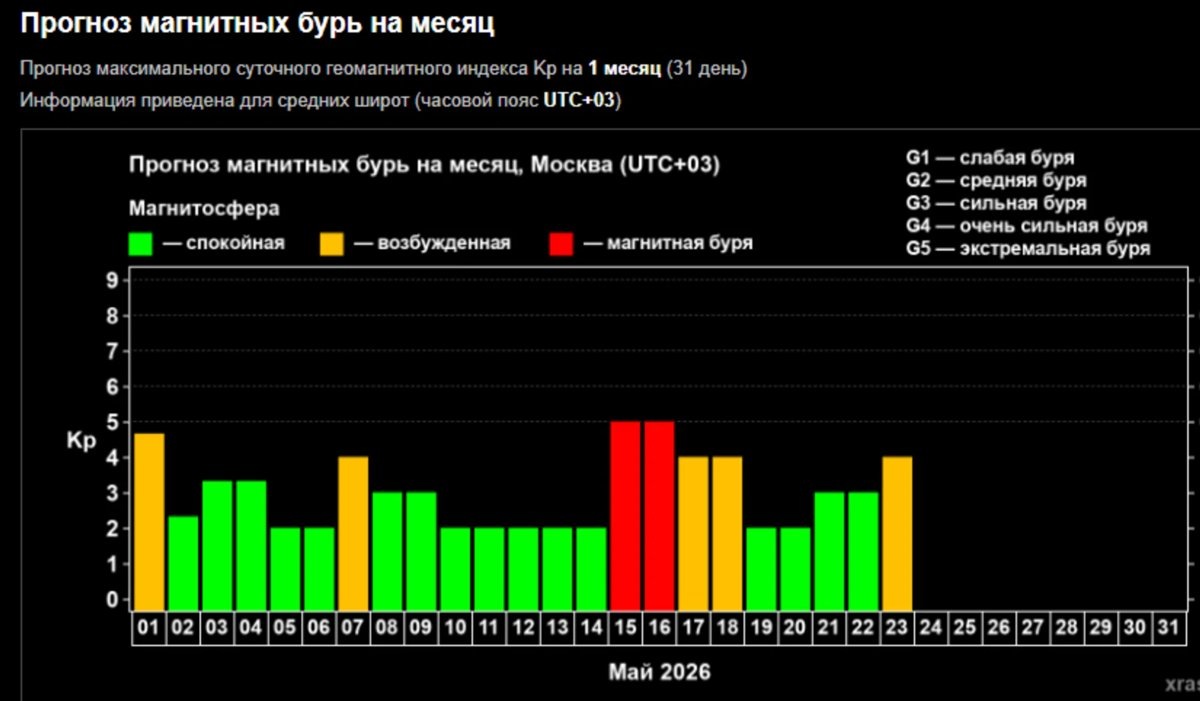Click the Kp value 5 axis tick
Screen dimensions: 1200x701
point(113,422)
